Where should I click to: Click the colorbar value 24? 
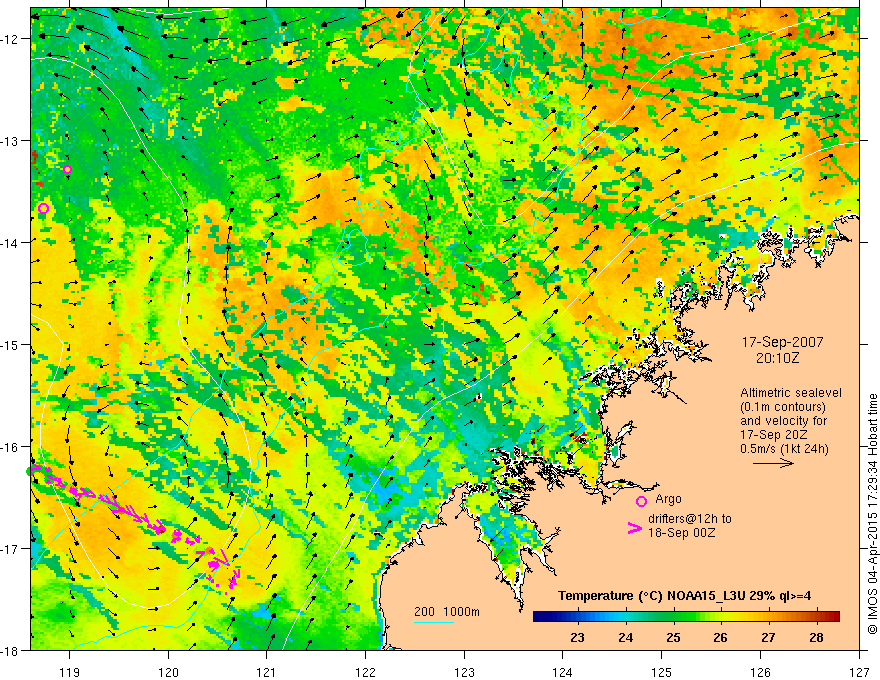coord(625,637)
